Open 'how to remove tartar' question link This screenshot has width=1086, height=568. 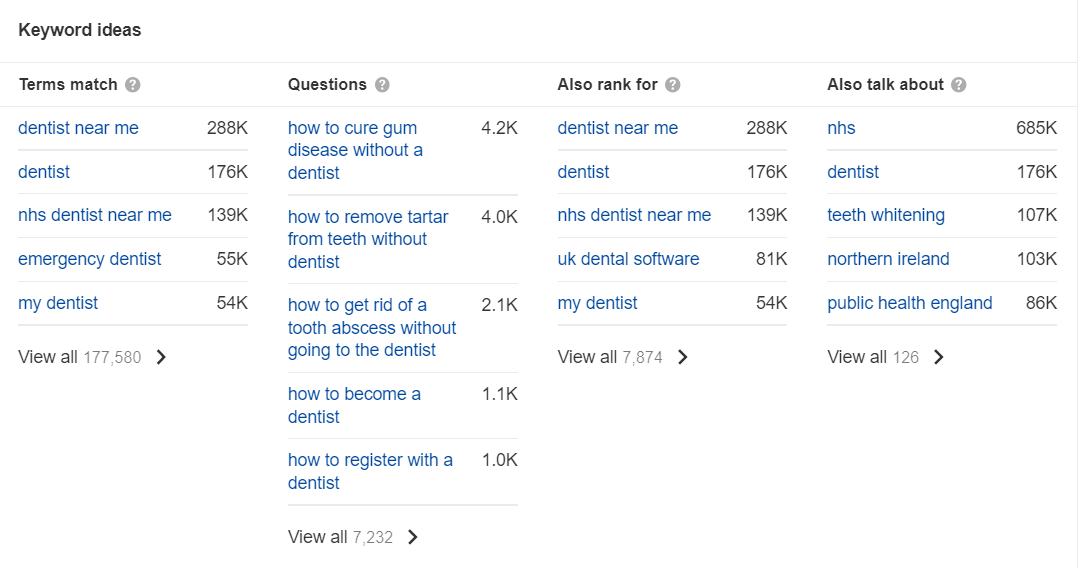[x=368, y=239]
